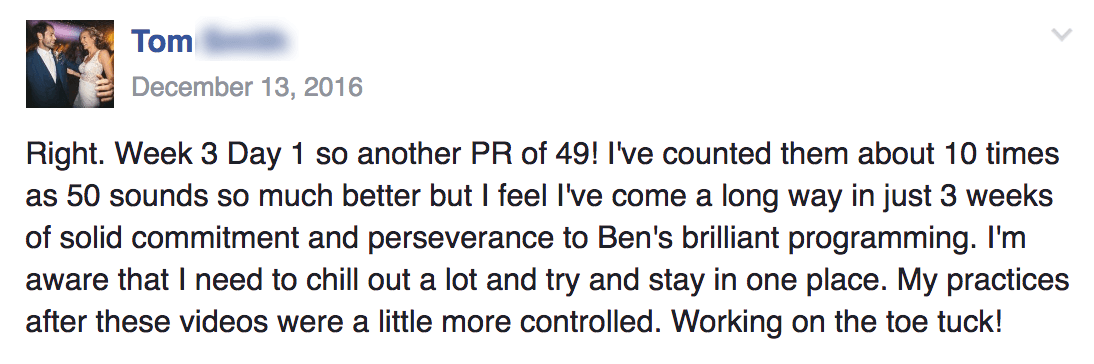This screenshot has height=364, width=1094.
Task: Open Tom's profile picture thumbnail
Action: [70, 64]
